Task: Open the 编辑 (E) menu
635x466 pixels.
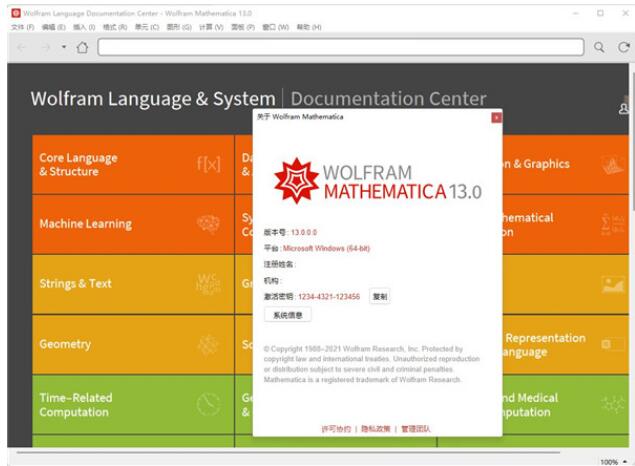Action: coord(53,27)
